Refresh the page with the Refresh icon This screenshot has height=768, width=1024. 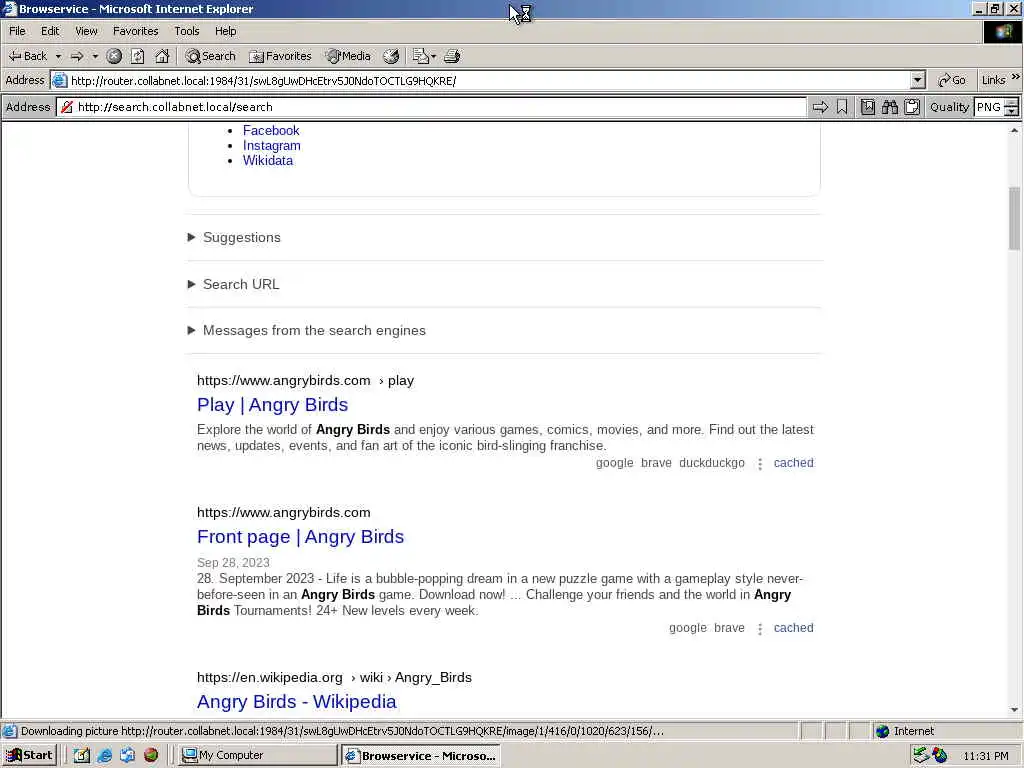pyautogui.click(x=138, y=56)
